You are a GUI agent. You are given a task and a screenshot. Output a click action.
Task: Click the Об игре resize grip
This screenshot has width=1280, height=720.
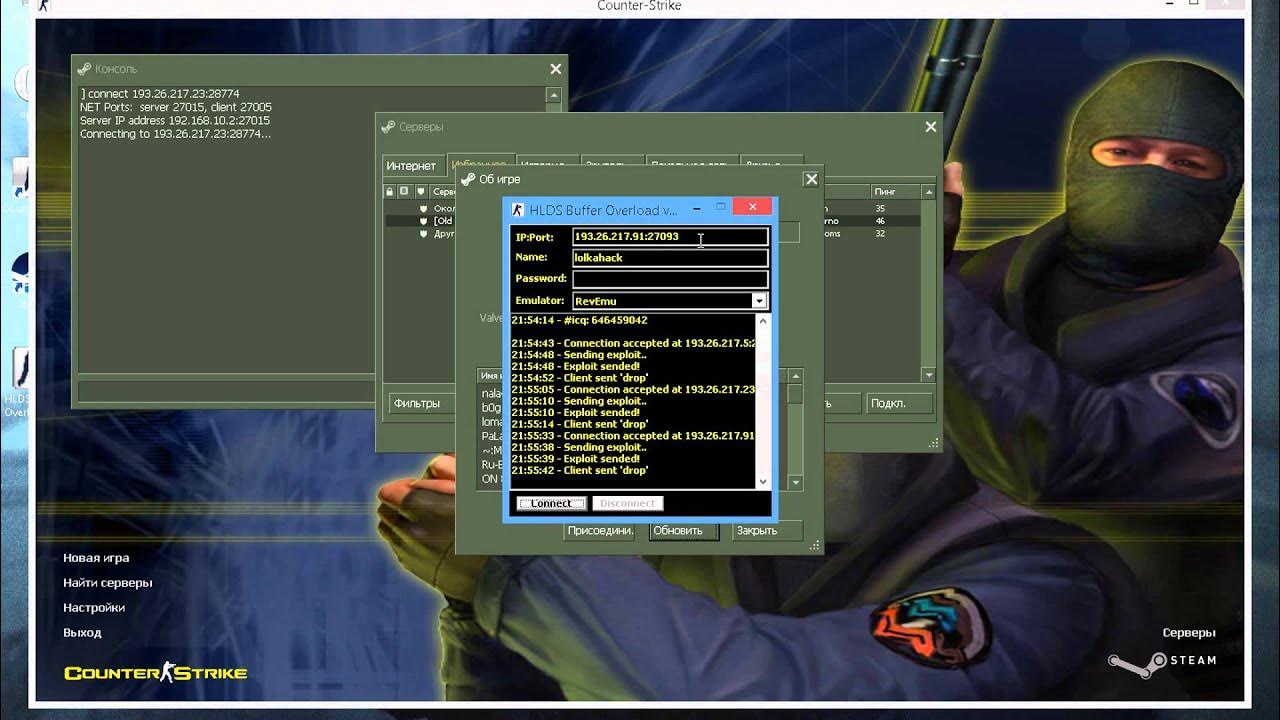pos(814,546)
